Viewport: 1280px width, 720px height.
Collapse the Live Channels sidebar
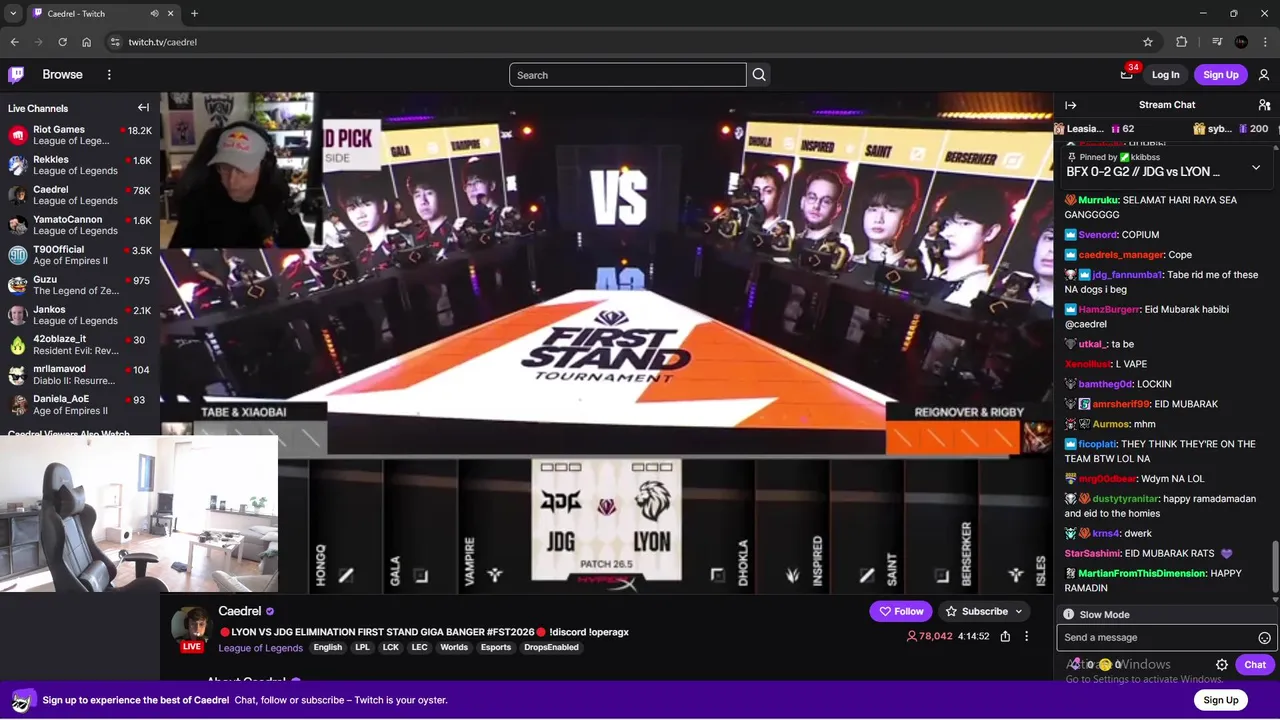[x=143, y=108]
